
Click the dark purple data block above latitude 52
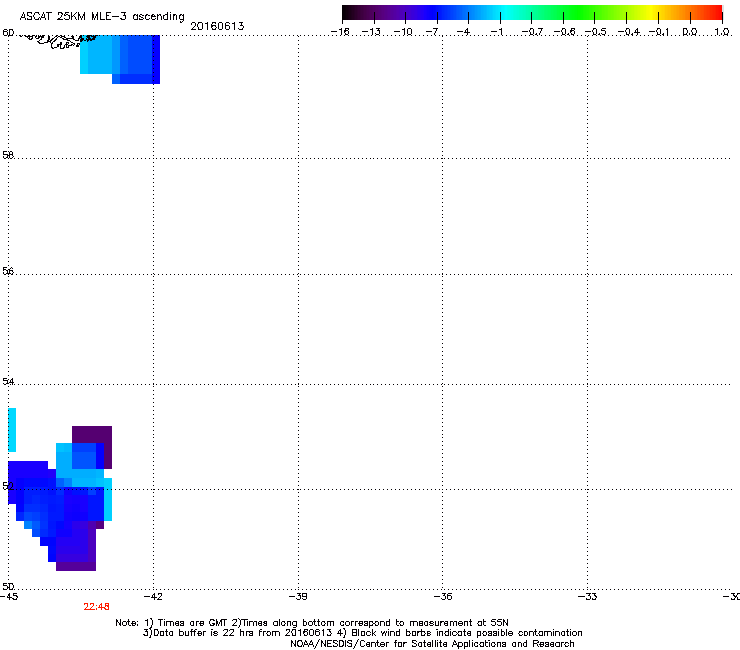pos(92,434)
